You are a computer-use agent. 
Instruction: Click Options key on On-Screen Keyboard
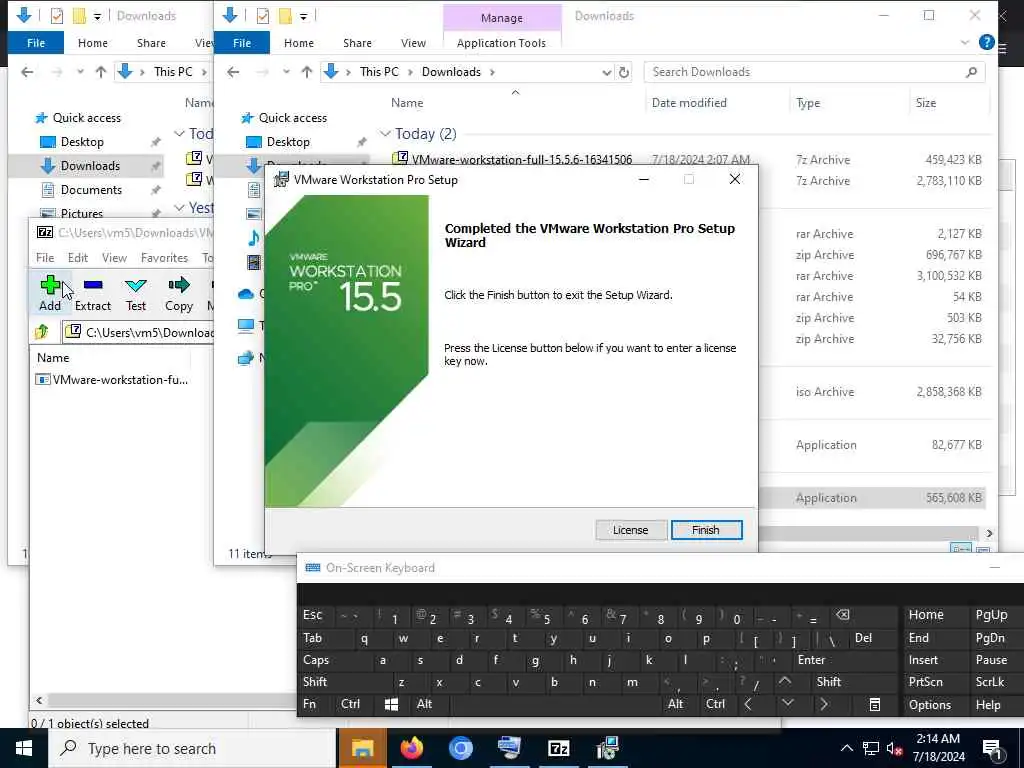(930, 705)
